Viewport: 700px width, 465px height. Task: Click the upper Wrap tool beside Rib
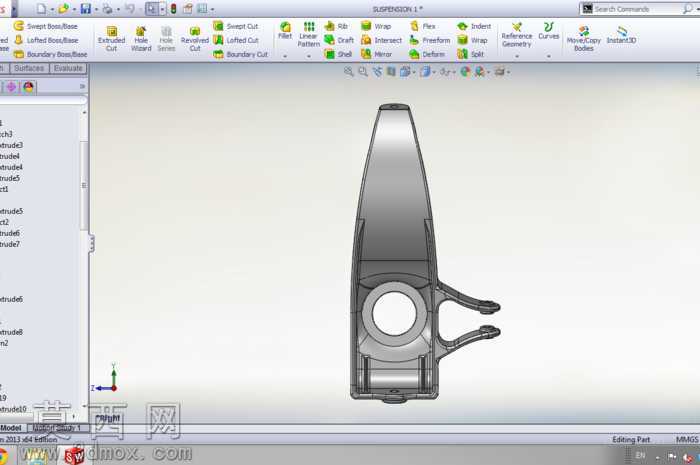pos(376,26)
